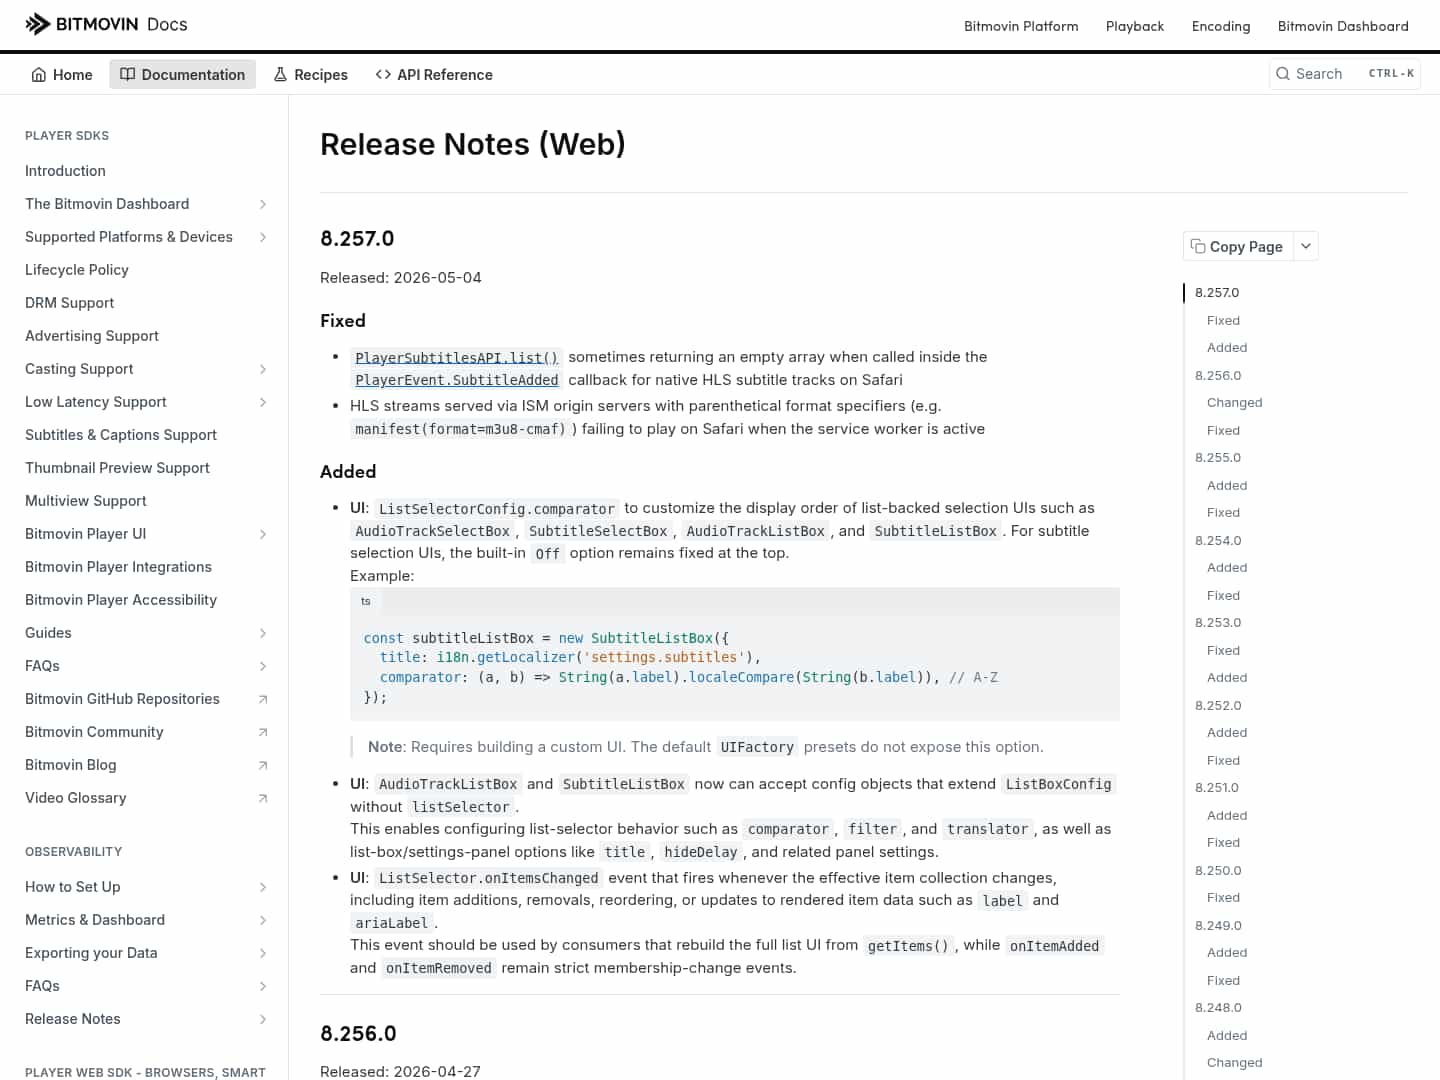Open Bitmovin Player Accessibility sidebar link
This screenshot has width=1440, height=1080.
coord(121,600)
